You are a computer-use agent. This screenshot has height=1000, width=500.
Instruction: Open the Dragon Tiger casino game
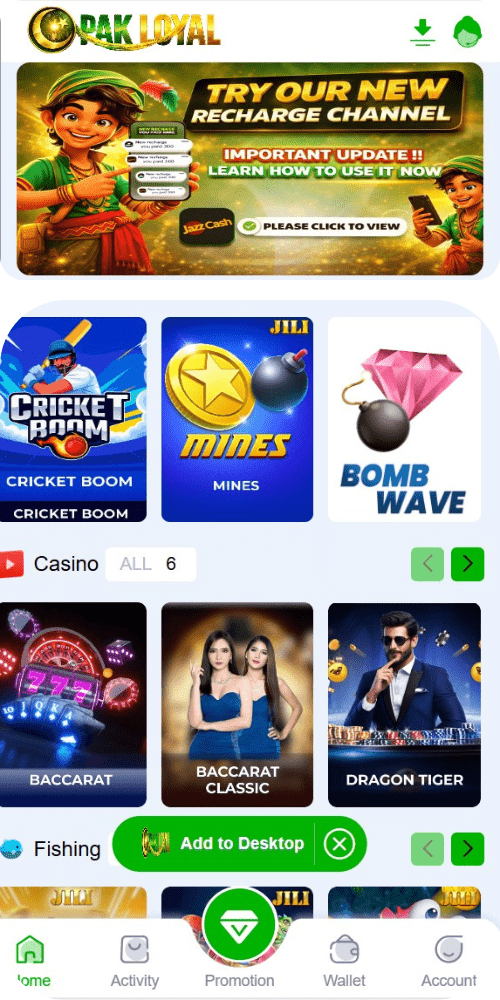pos(404,705)
